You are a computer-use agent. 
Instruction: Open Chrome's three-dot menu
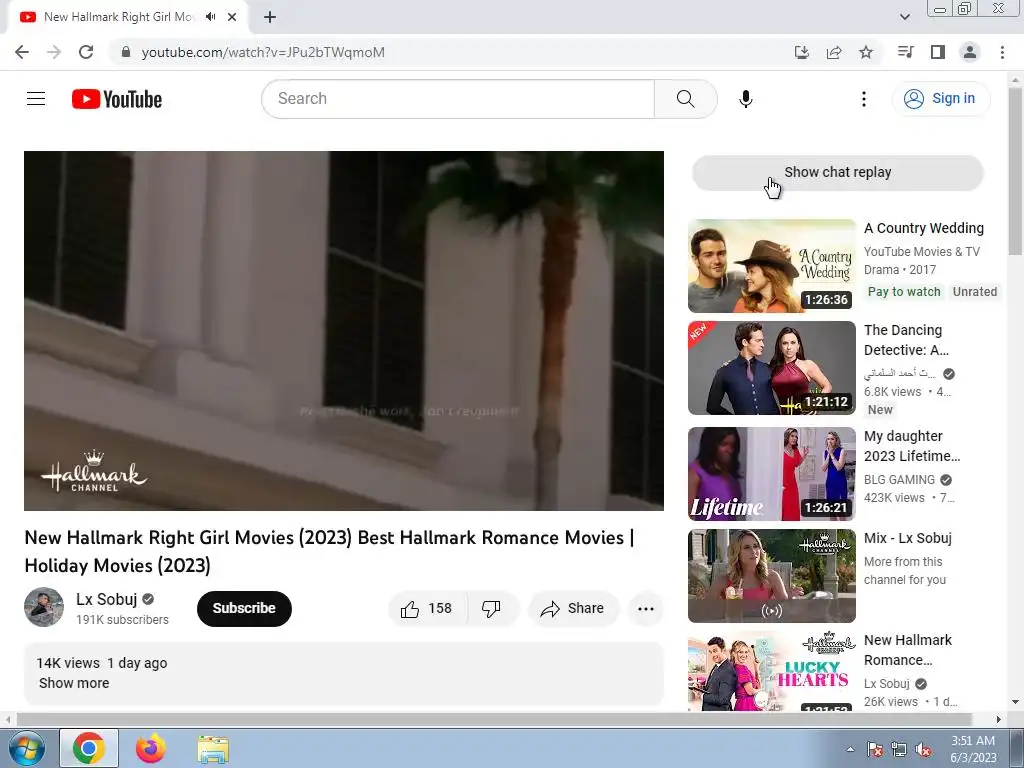(x=1002, y=52)
